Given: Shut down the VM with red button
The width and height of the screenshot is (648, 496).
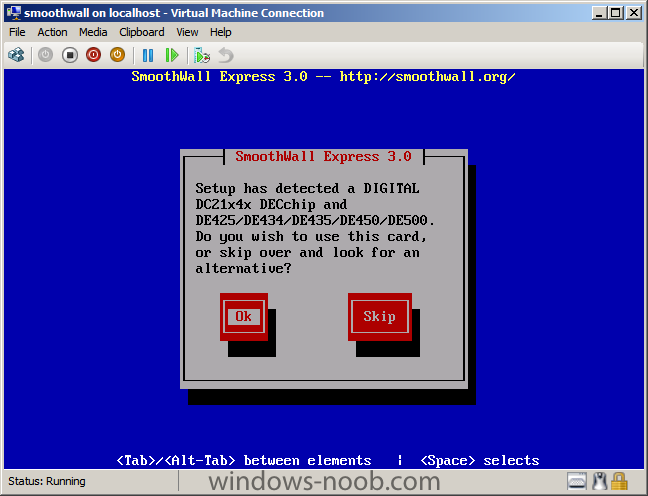Looking at the screenshot, I should click(x=94, y=55).
